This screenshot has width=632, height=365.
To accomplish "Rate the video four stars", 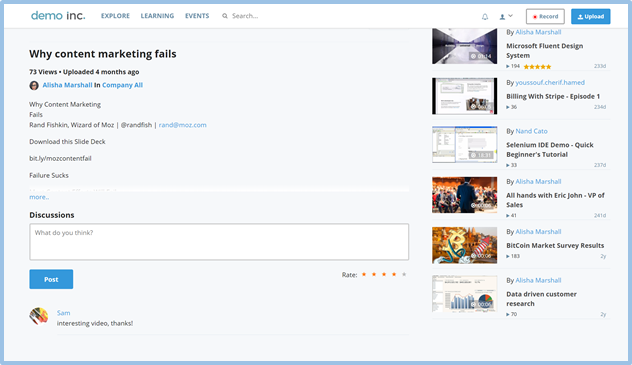I will [394, 274].
